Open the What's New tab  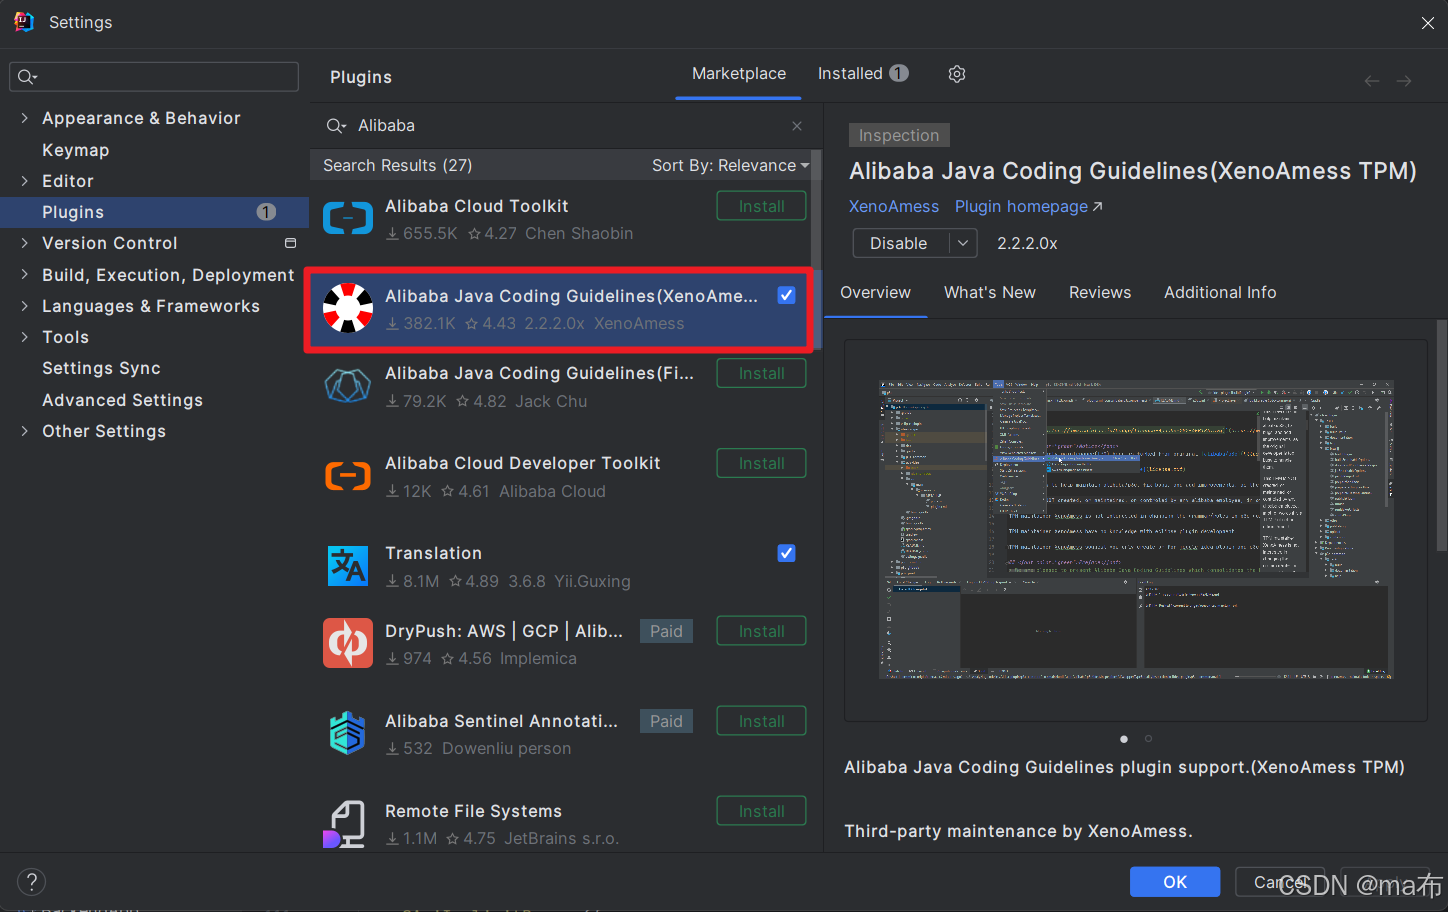point(990,293)
